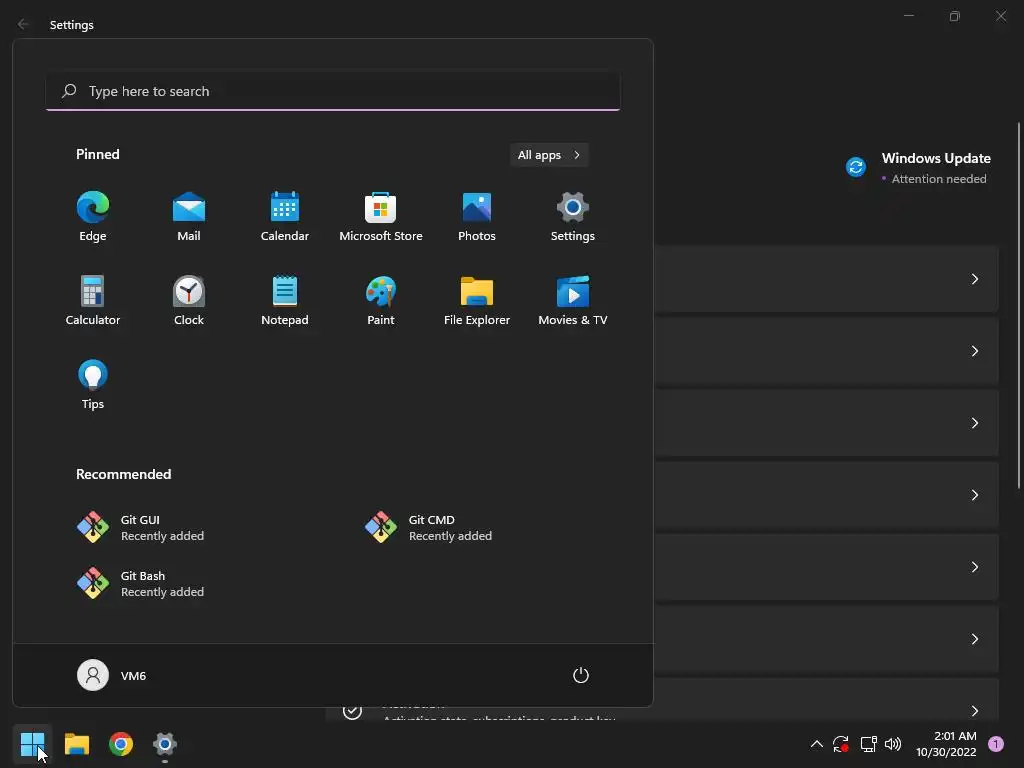
Task: Open the Edge browser pinned app
Action: click(x=93, y=217)
